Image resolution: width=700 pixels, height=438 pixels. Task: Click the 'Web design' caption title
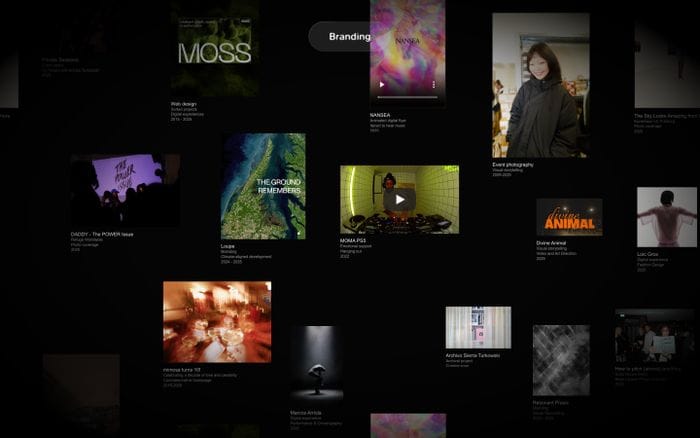click(x=183, y=104)
